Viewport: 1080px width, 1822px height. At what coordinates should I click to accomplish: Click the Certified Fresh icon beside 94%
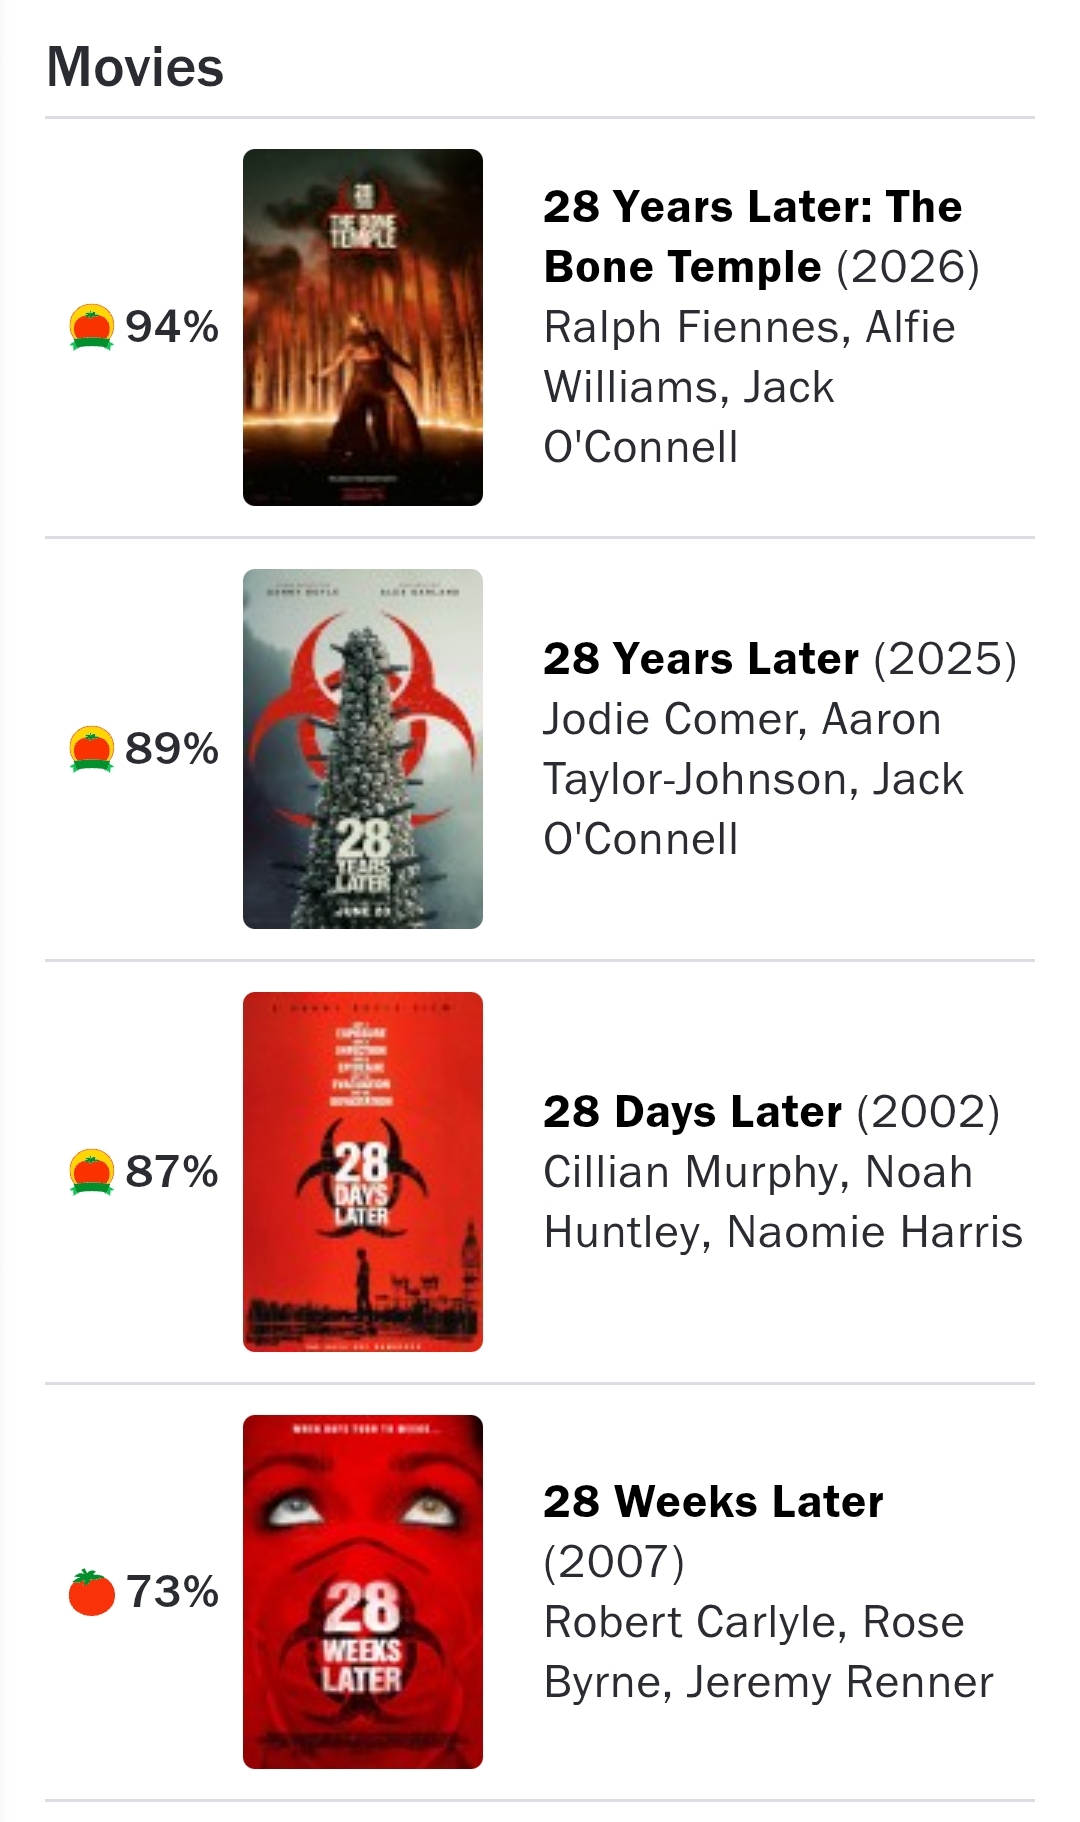tap(91, 327)
